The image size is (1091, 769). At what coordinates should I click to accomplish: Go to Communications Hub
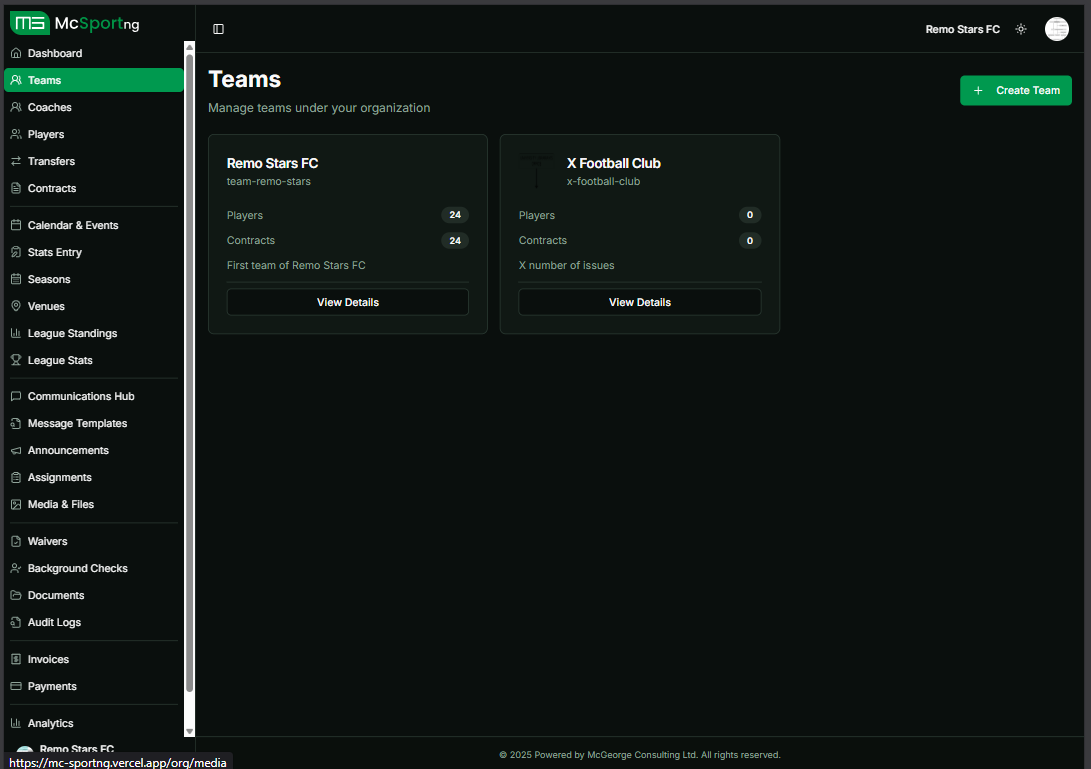[x=80, y=396]
